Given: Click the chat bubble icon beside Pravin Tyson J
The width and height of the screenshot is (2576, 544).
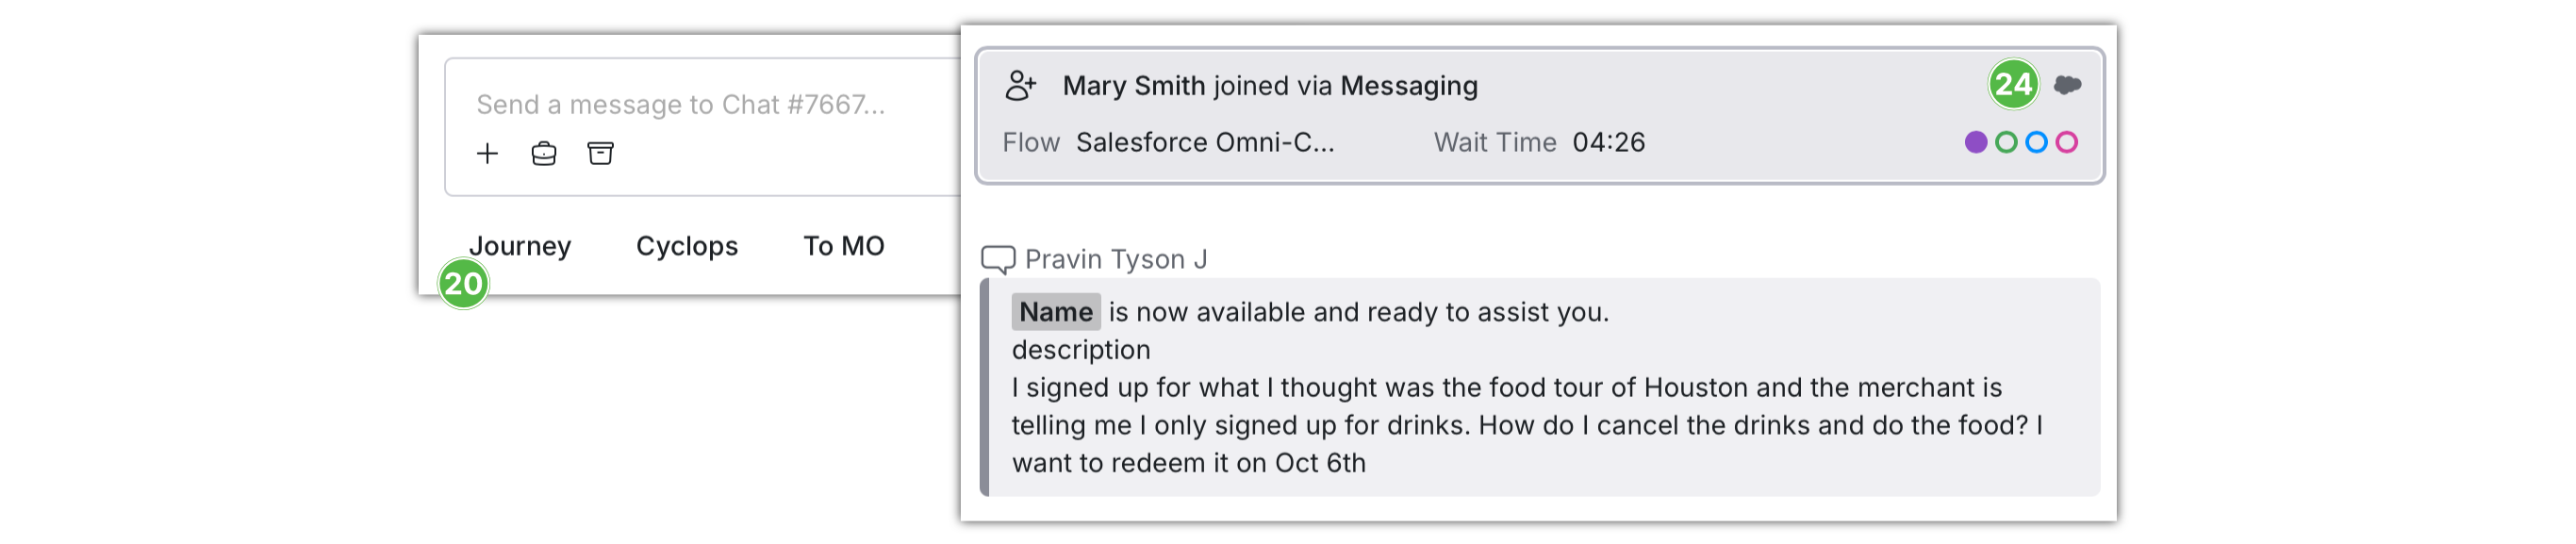Looking at the screenshot, I should (x=997, y=260).
